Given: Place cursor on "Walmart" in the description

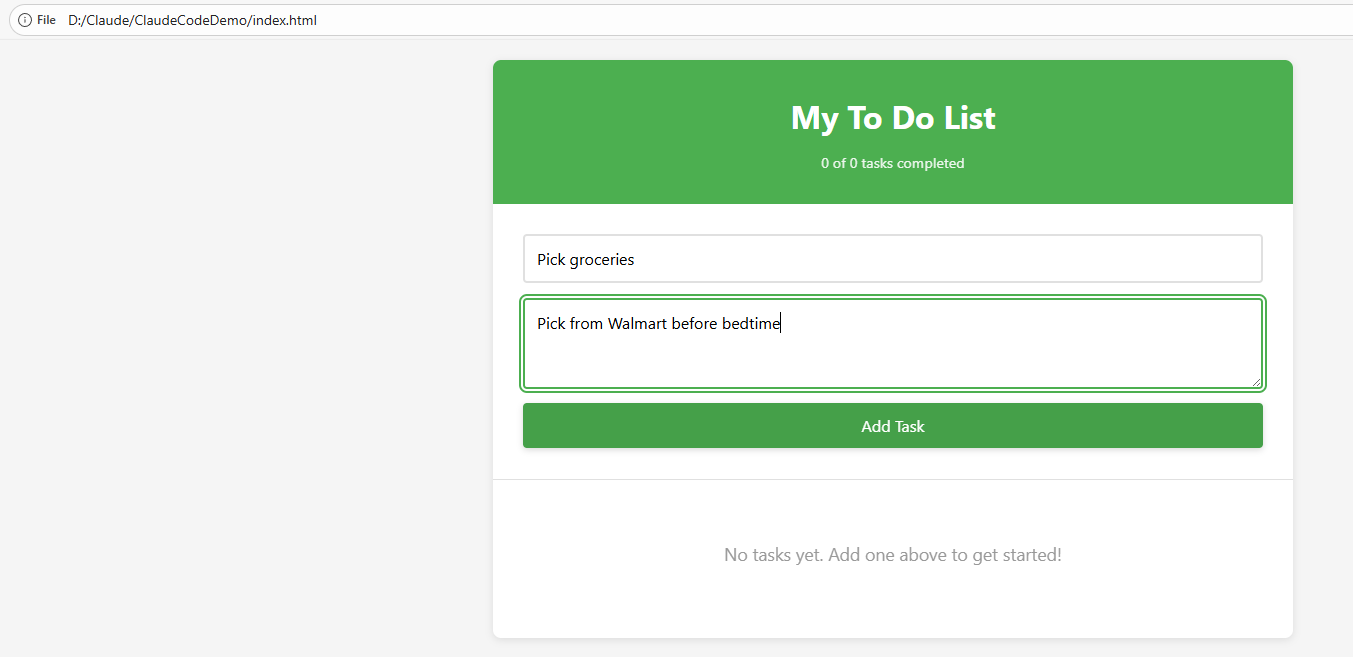Looking at the screenshot, I should tap(637, 323).
